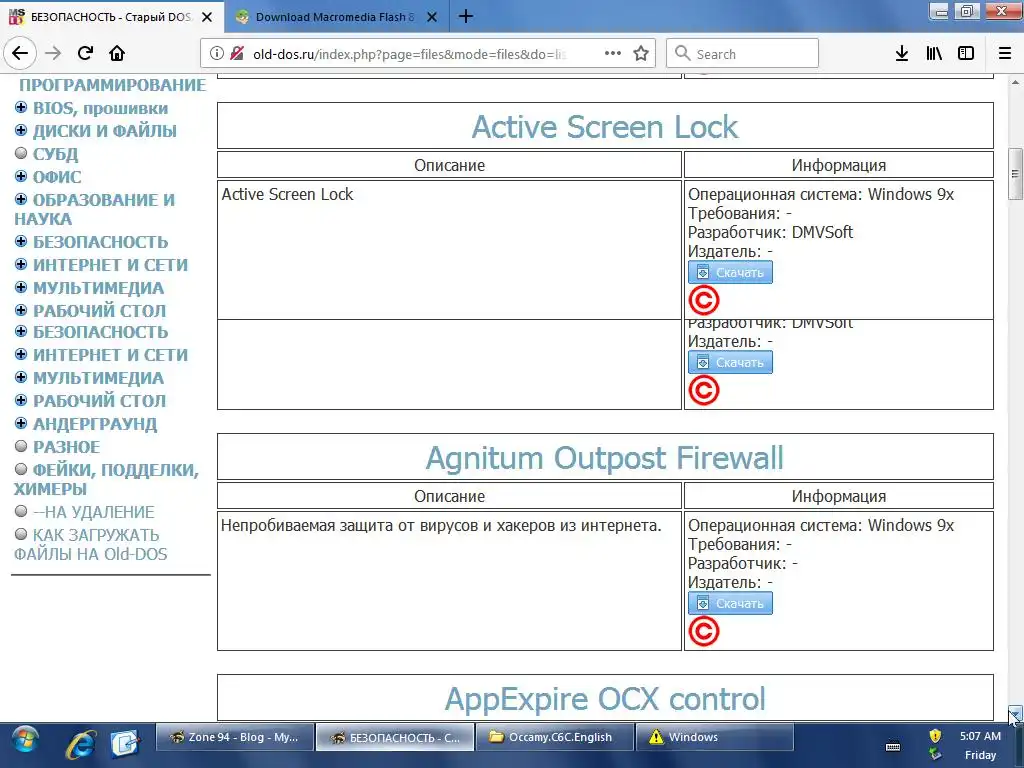Go back to the previous page
The height and width of the screenshot is (768, 1024).
click(20, 53)
